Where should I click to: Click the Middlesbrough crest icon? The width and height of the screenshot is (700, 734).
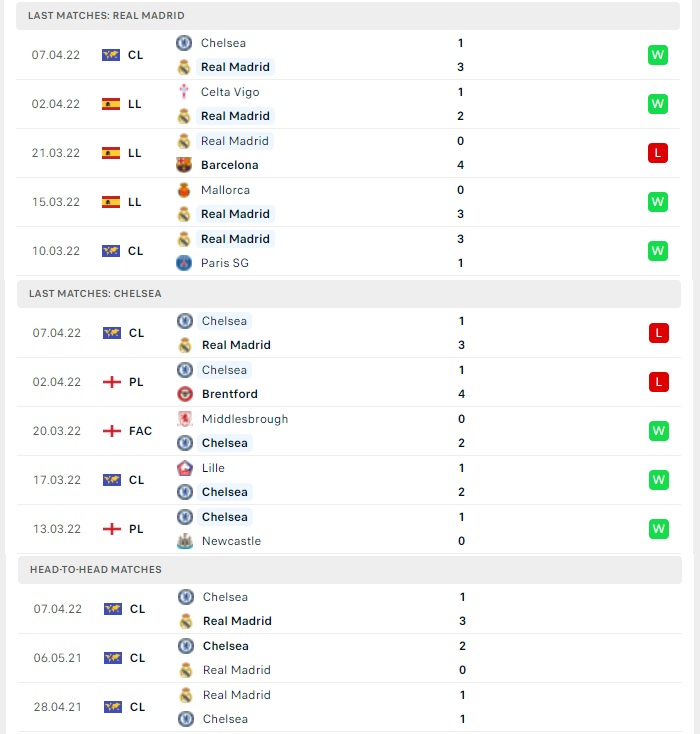[x=185, y=419]
